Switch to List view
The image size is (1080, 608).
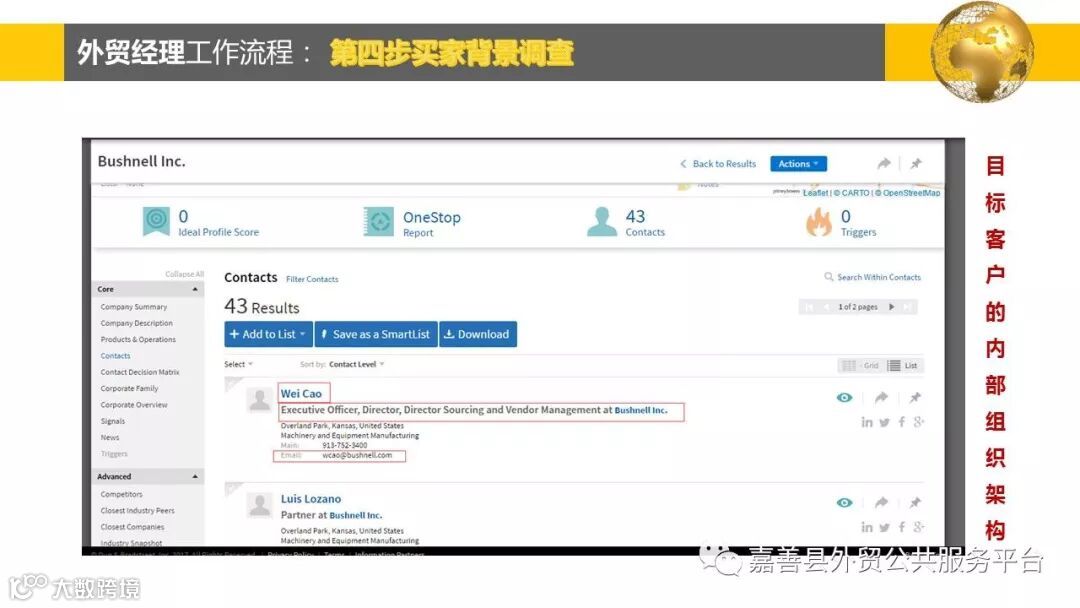coord(903,366)
